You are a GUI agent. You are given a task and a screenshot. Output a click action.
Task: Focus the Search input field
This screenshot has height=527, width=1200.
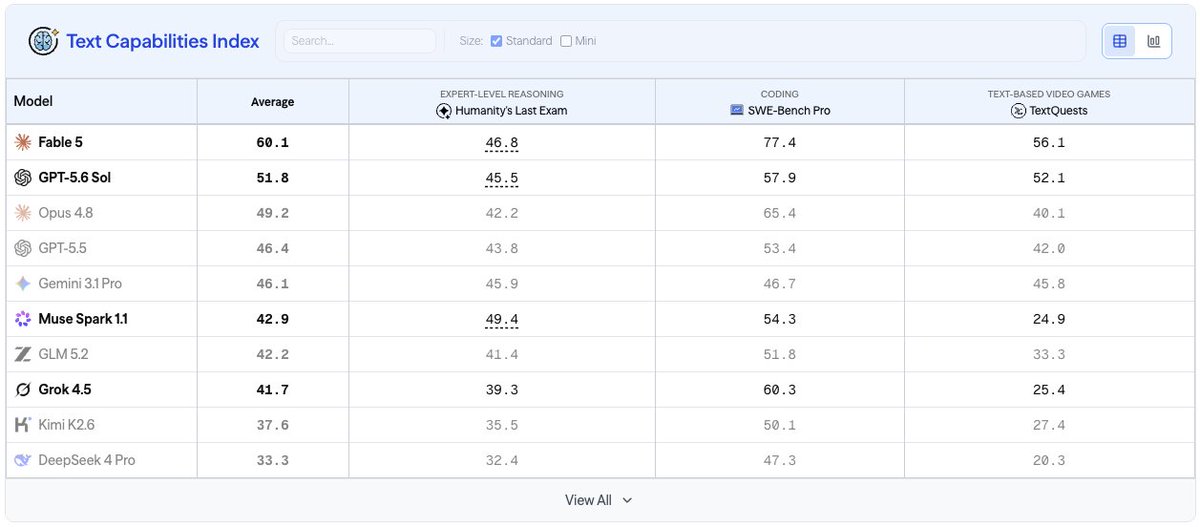360,41
